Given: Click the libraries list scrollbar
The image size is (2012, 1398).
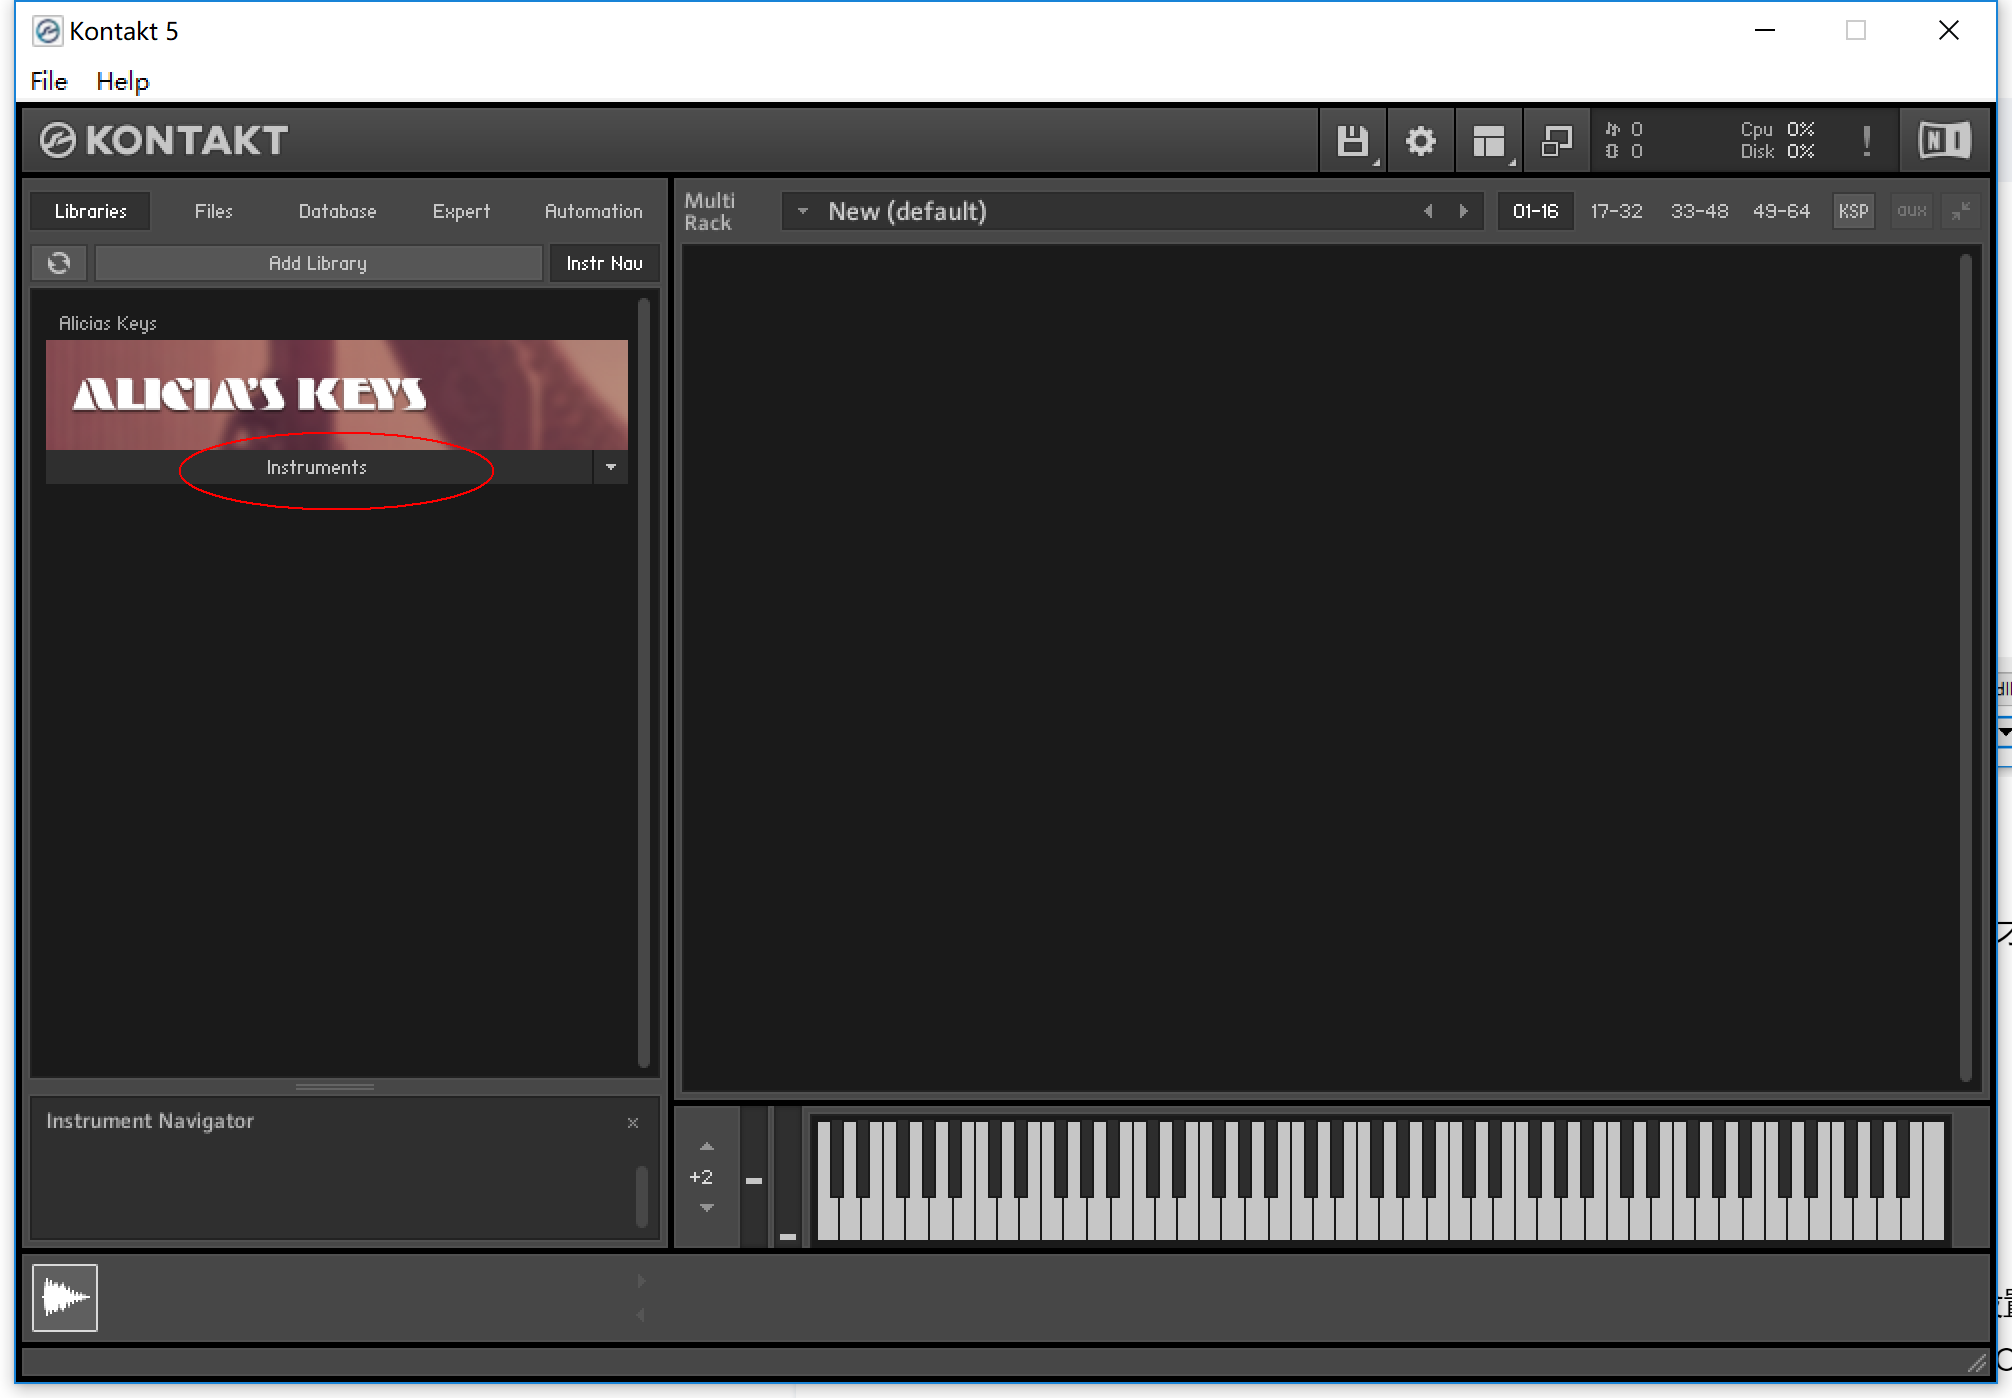Looking at the screenshot, I should coord(644,682).
